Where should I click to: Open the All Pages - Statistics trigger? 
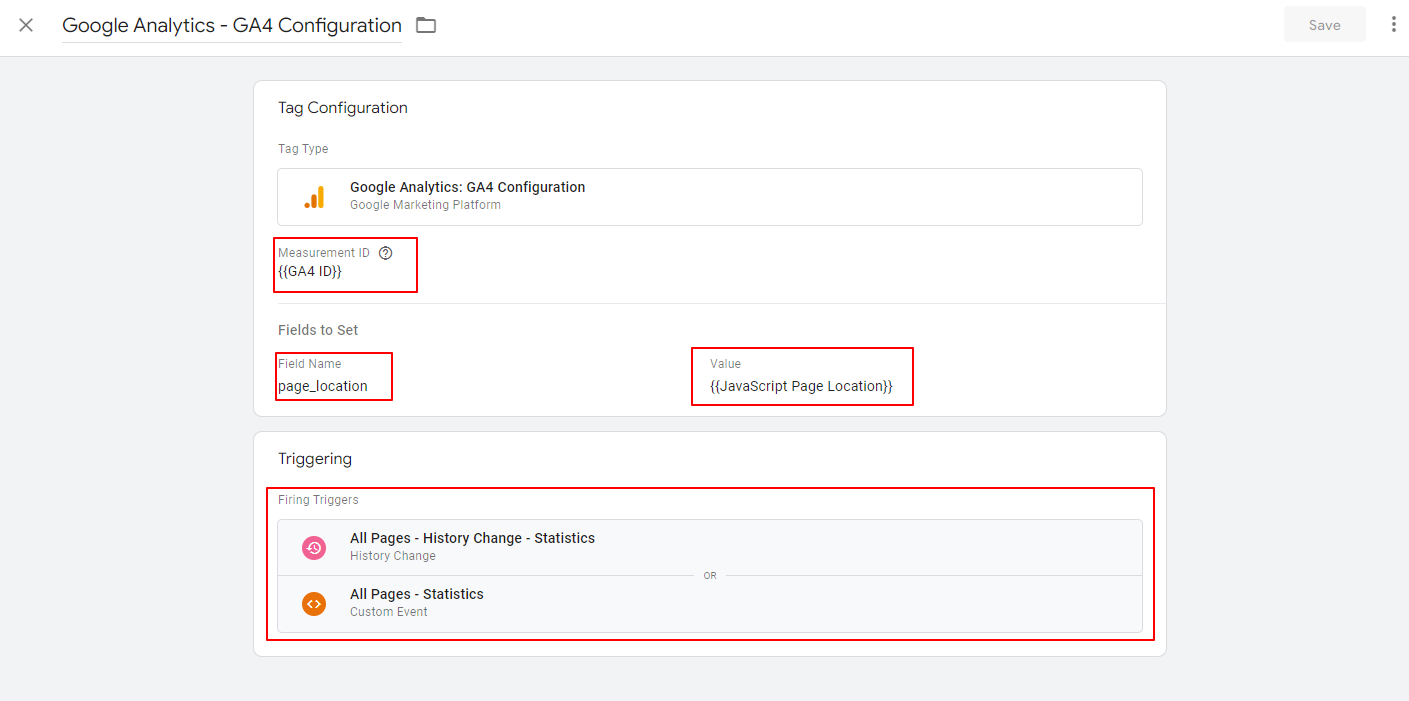click(x=416, y=594)
